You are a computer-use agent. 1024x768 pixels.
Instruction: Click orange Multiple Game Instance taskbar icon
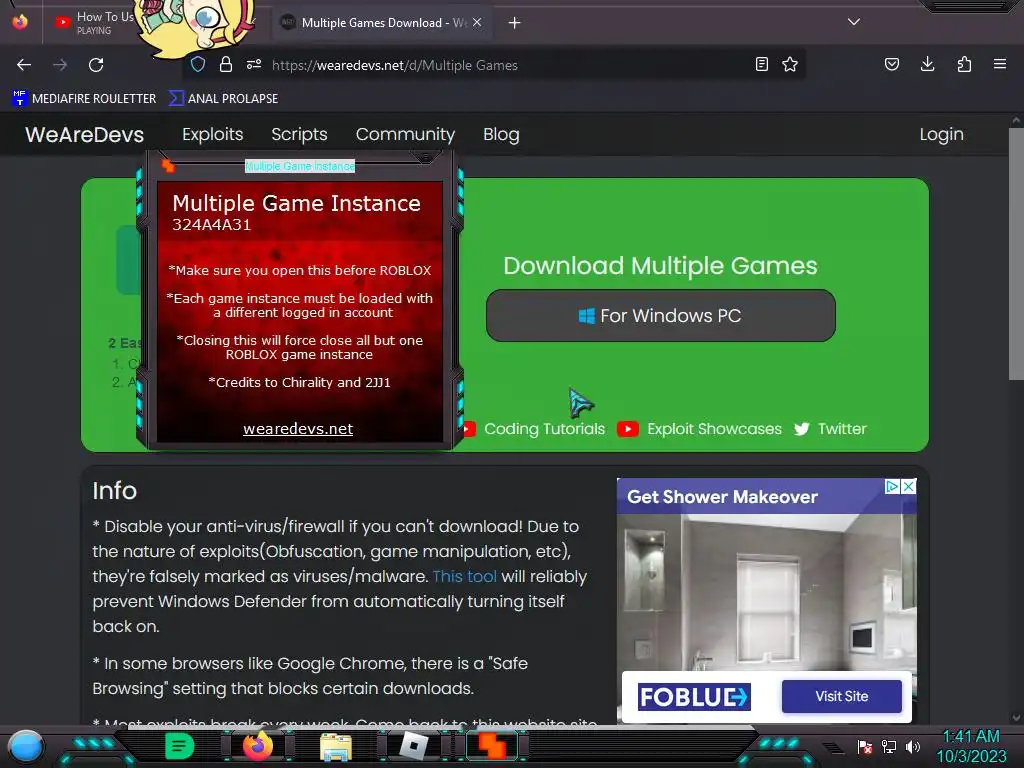[491, 746]
